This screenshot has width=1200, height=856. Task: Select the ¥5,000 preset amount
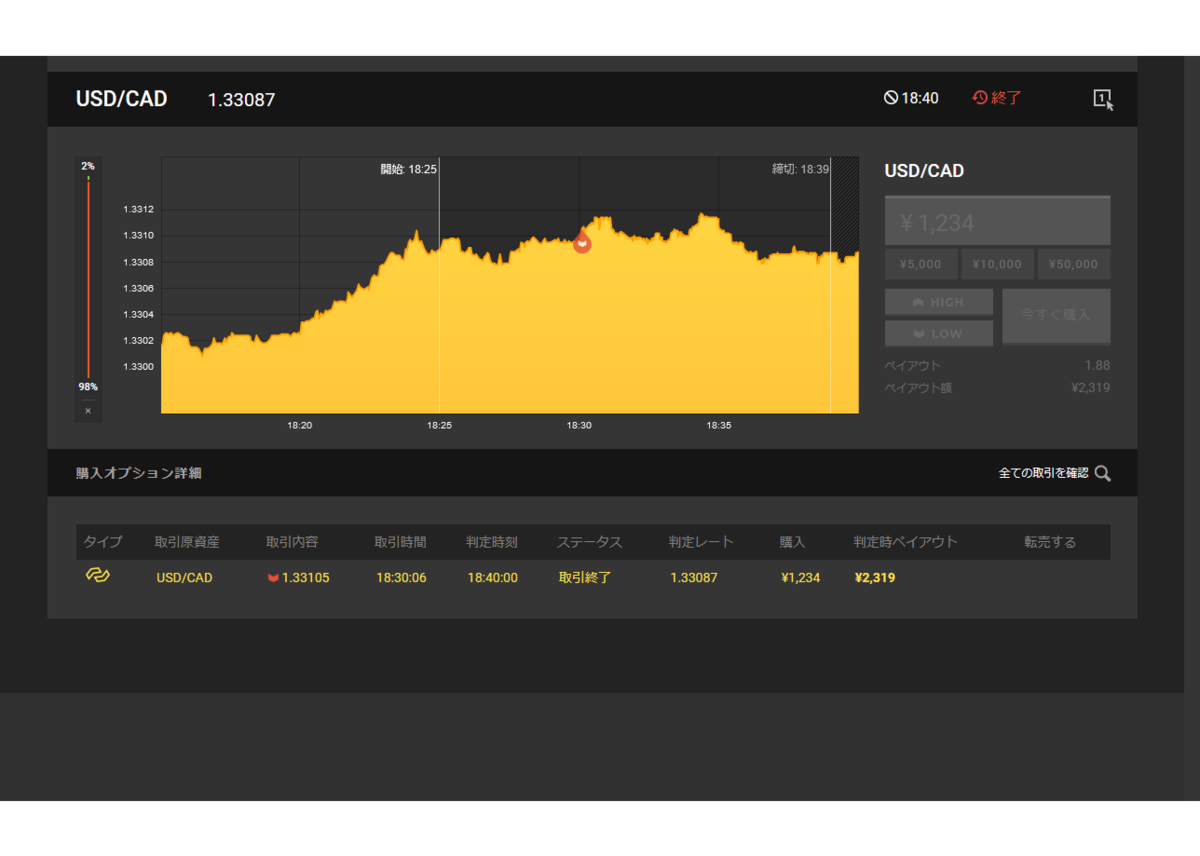coord(920,264)
